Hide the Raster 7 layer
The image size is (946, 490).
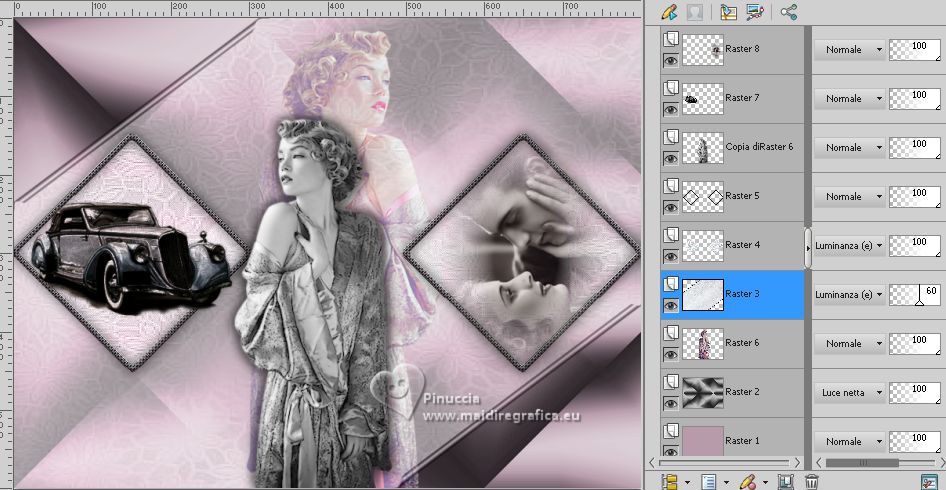click(x=670, y=109)
